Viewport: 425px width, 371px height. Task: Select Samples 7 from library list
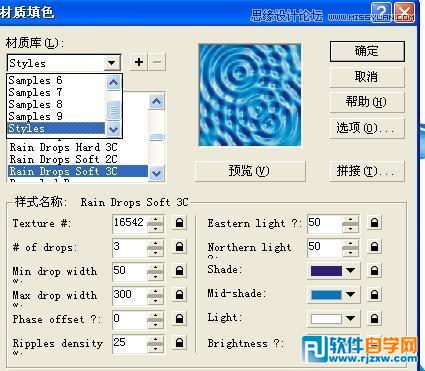(56, 92)
